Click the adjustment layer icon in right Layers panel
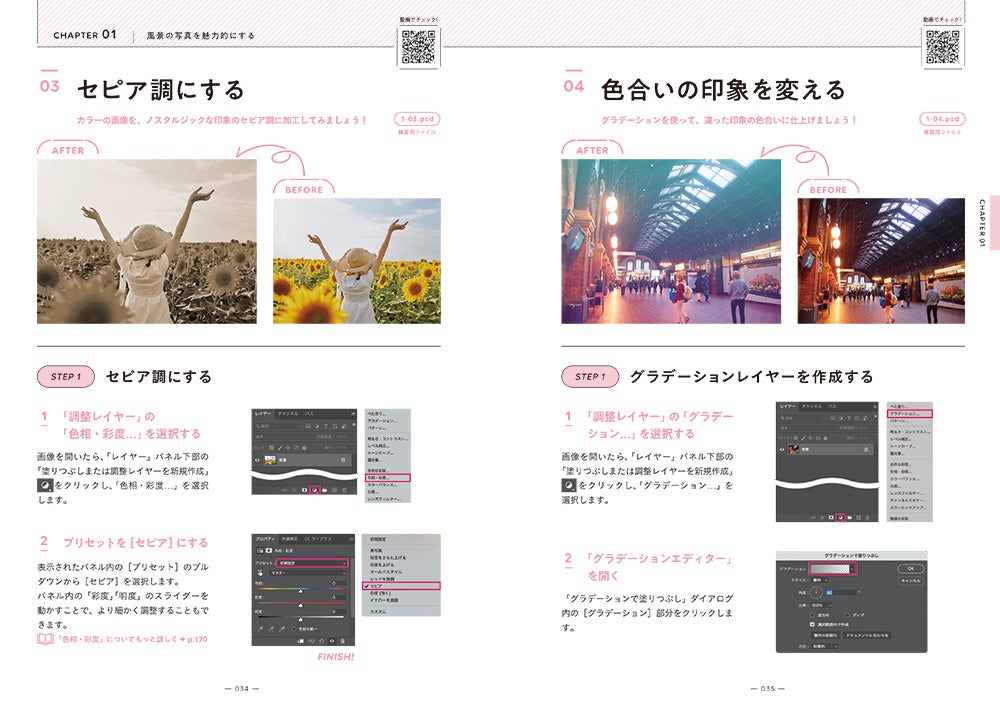1000x706 pixels. tap(841, 517)
